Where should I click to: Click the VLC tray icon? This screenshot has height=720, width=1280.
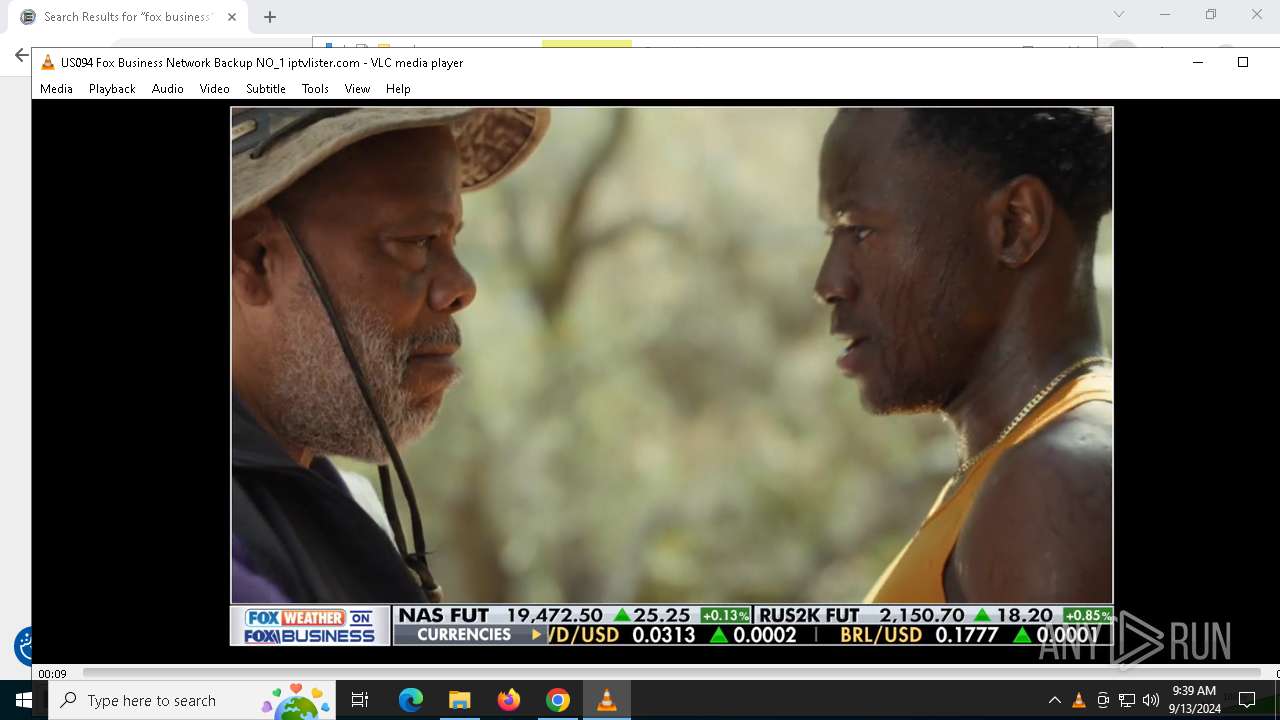(1079, 700)
